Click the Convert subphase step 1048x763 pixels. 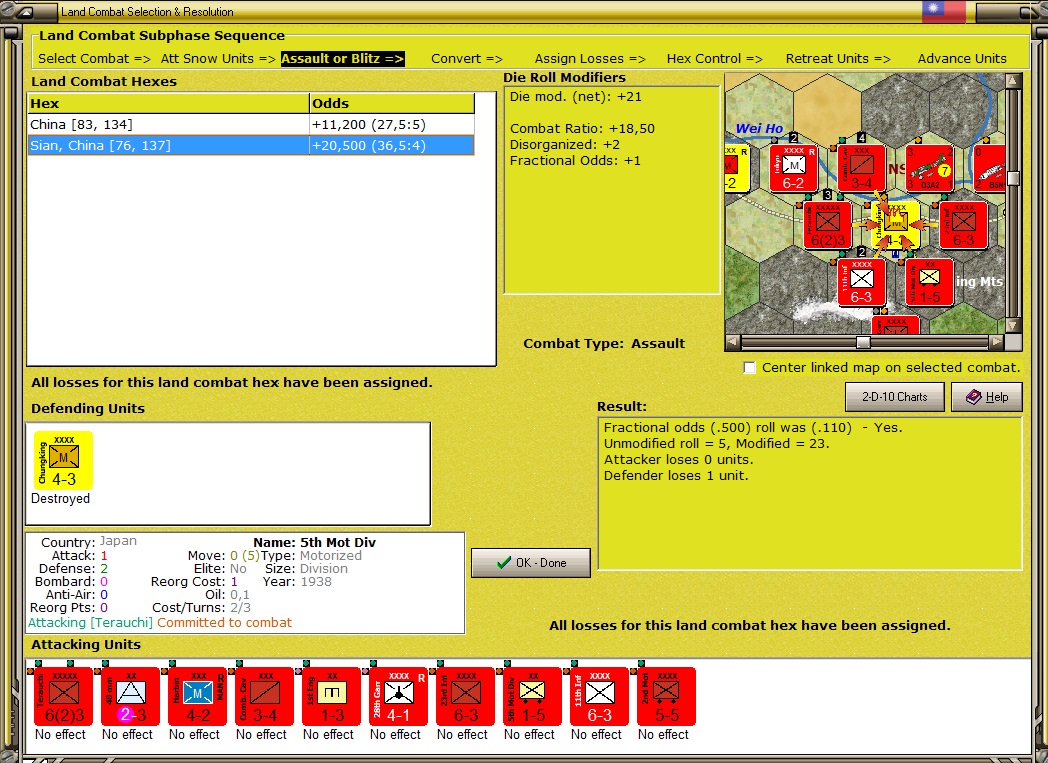tap(467, 58)
